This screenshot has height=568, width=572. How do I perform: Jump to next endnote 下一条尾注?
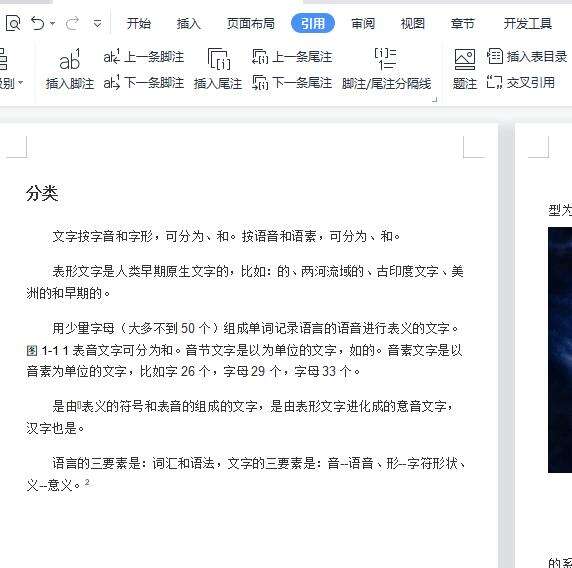(x=292, y=83)
